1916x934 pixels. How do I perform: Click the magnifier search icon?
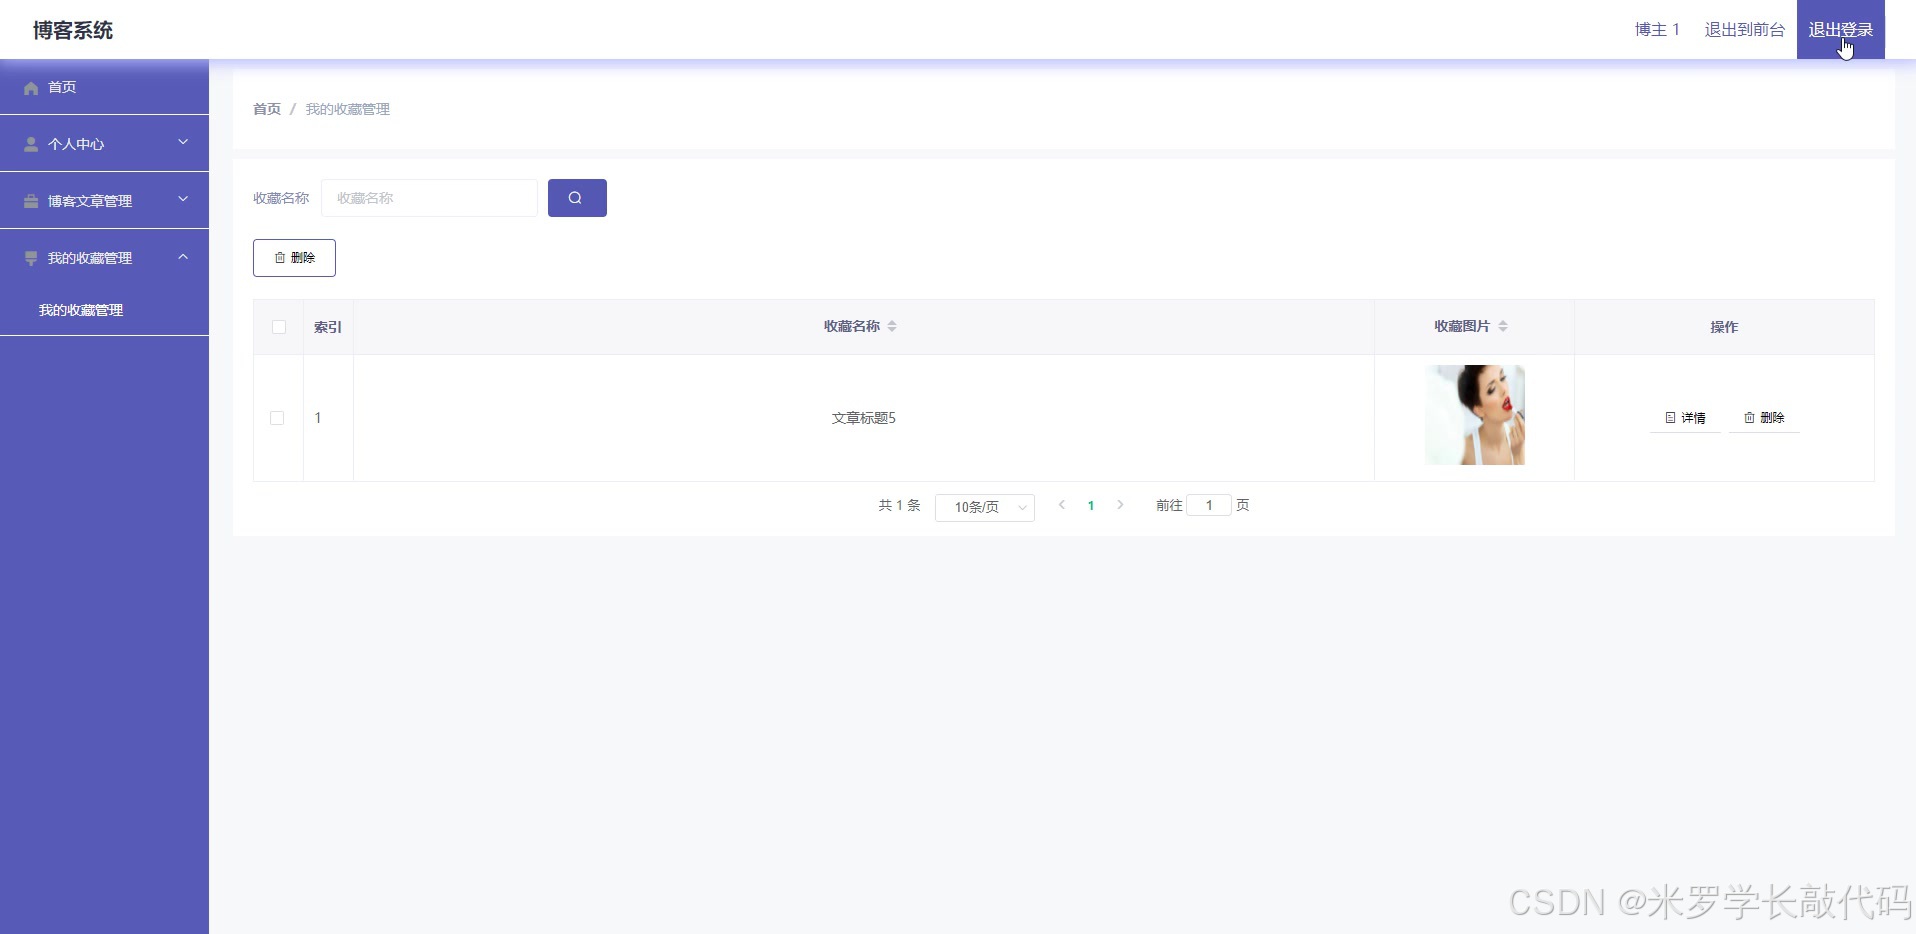click(576, 197)
